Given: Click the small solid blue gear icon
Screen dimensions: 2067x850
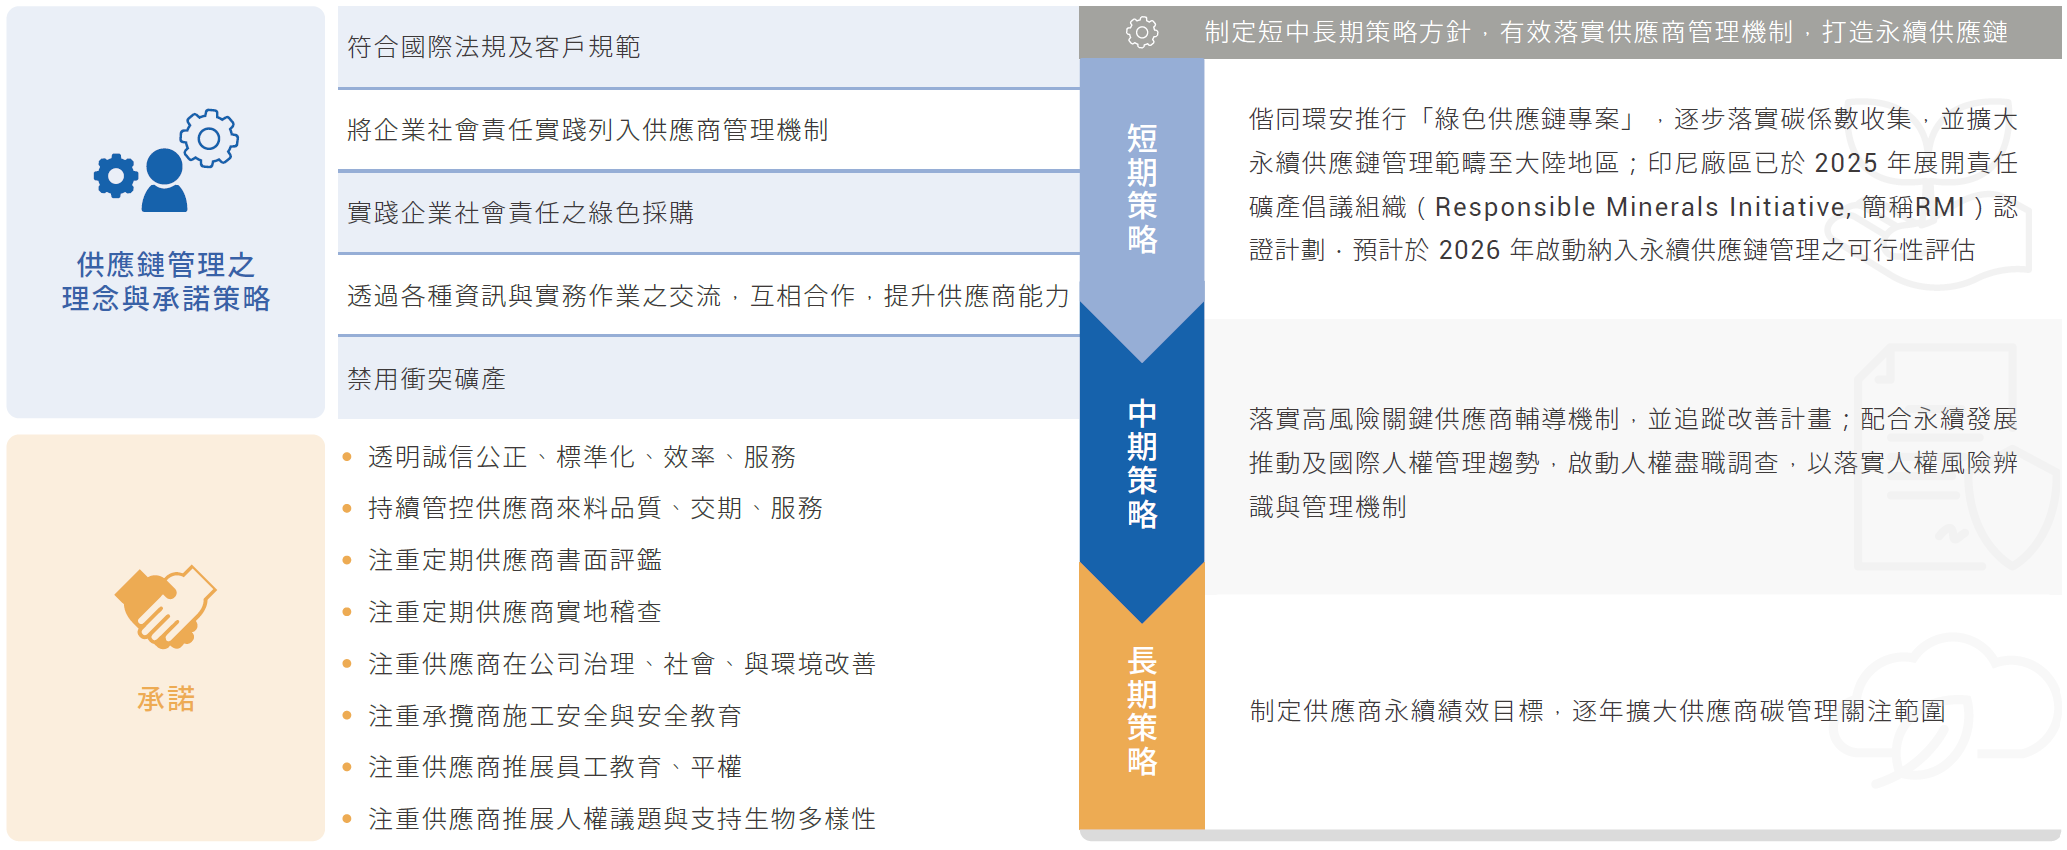Looking at the screenshot, I should click(x=116, y=176).
